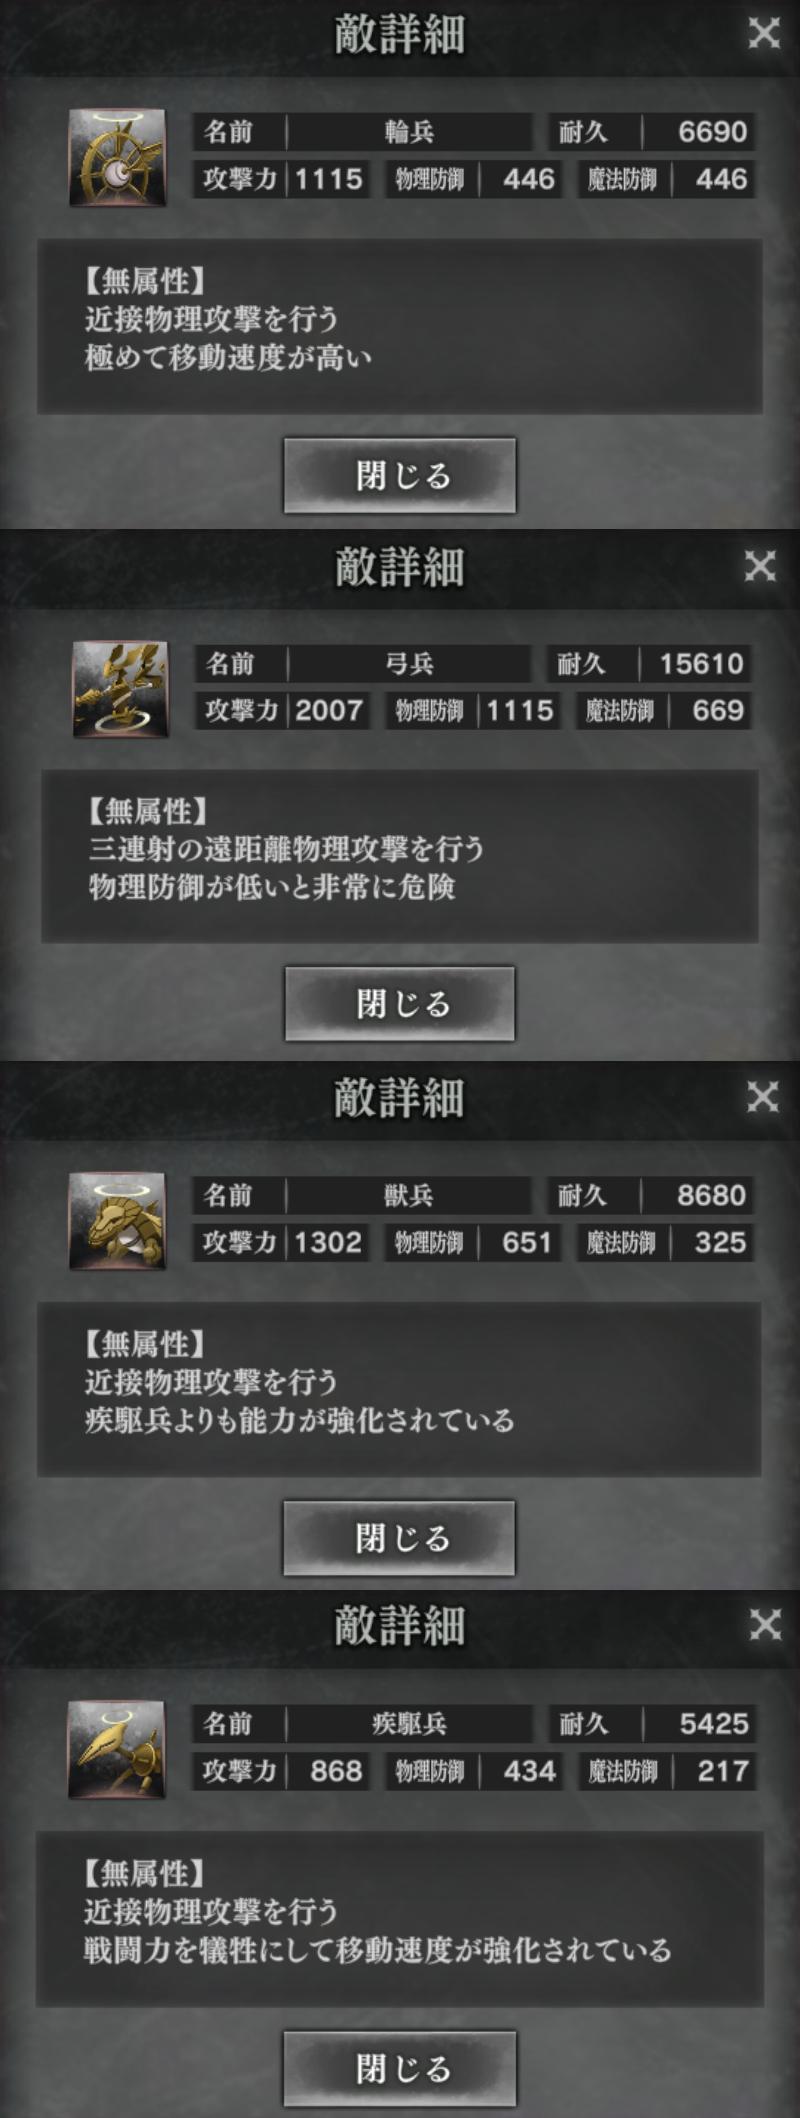Click the 獣兵 beast enemy portrait icon
This screenshot has width=800, height=2118.
coord(117,1220)
